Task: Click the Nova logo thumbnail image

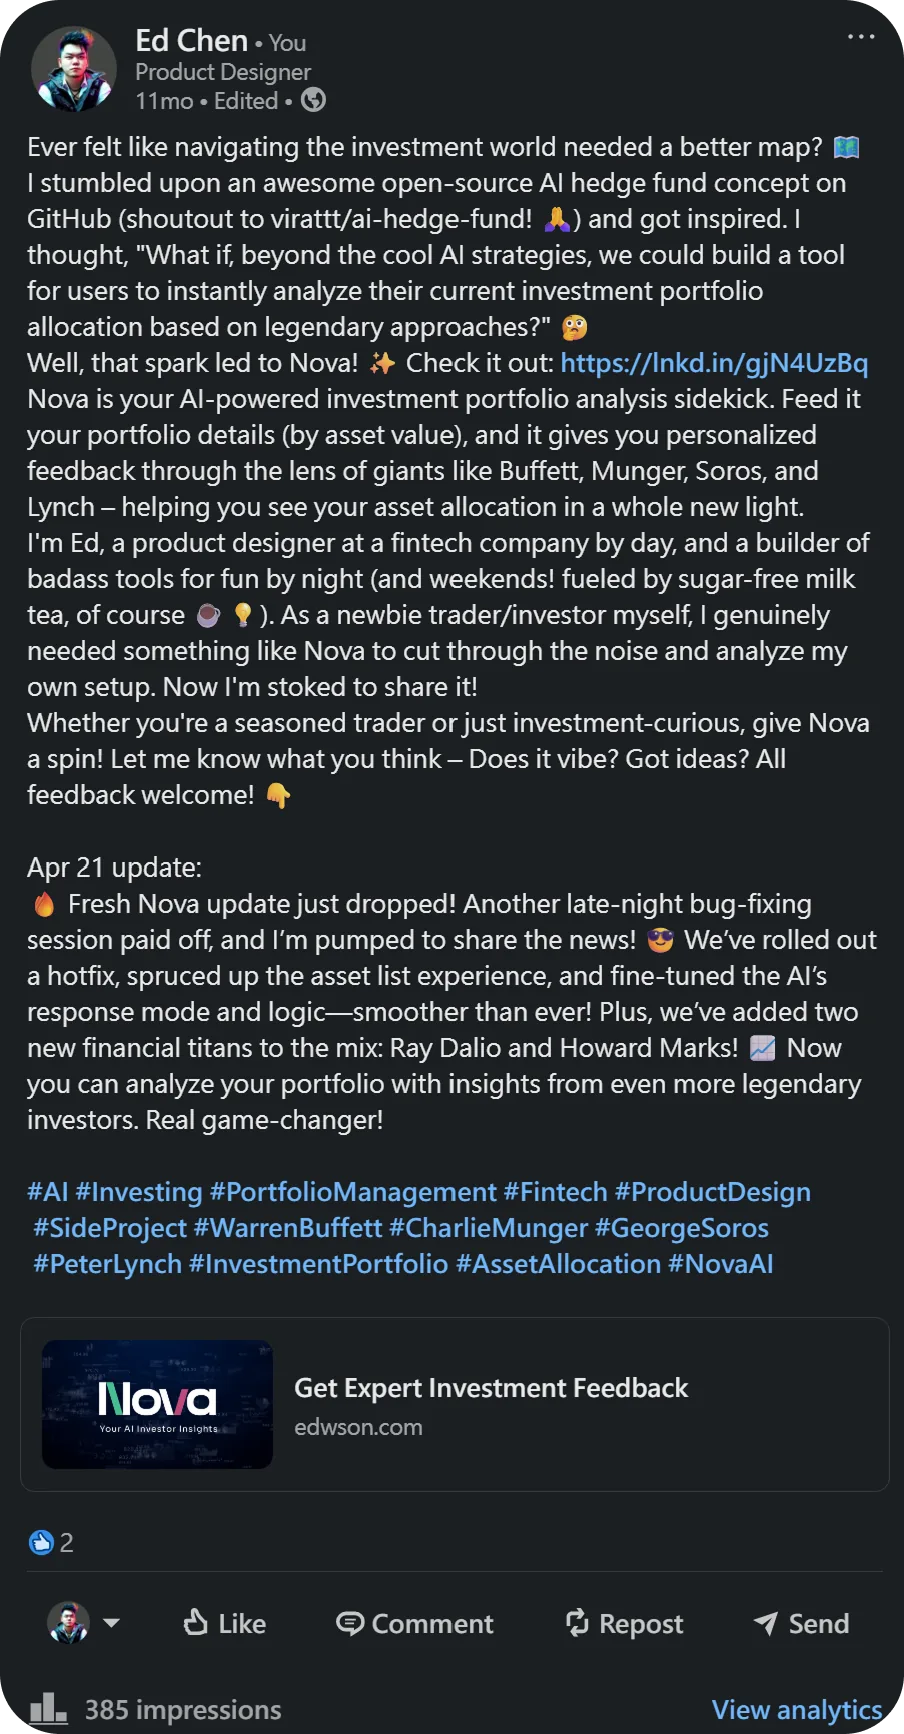Action: [157, 1403]
